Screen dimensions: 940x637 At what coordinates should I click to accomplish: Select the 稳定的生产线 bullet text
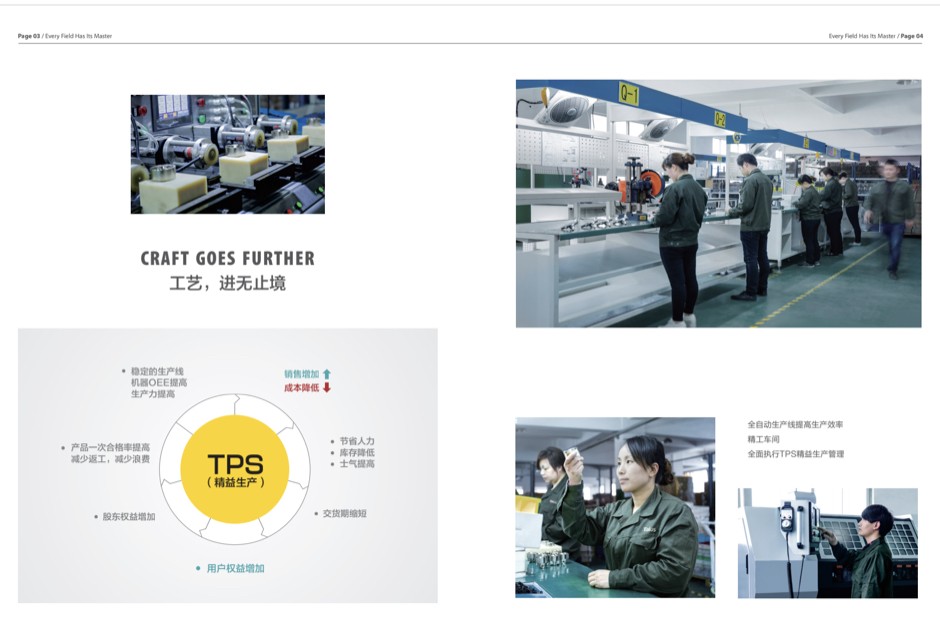point(157,371)
